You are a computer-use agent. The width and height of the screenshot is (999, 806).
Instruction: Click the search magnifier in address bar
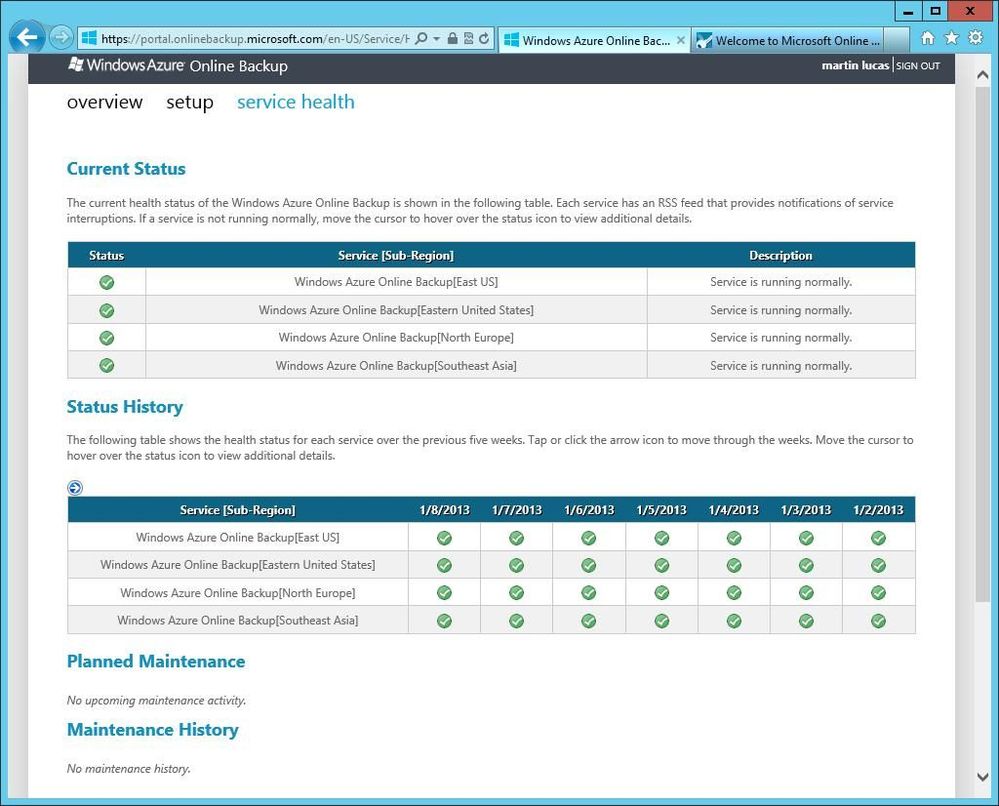pyautogui.click(x=421, y=38)
